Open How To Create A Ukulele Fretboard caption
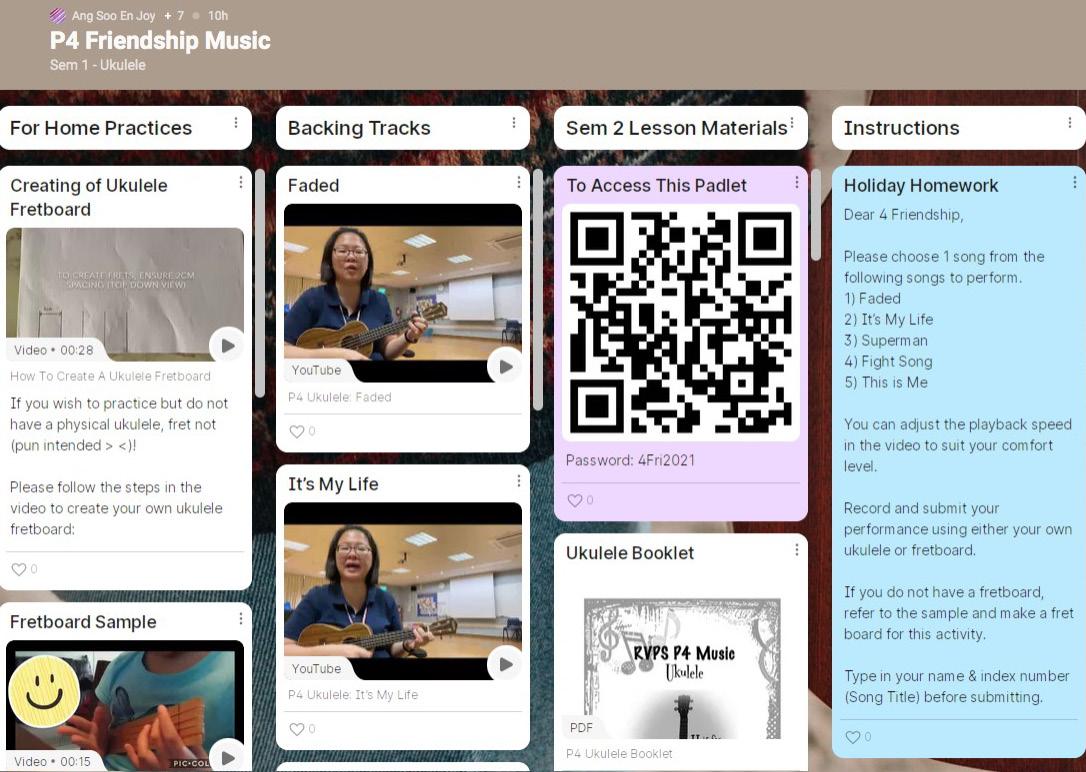The image size is (1086, 772). (110, 376)
